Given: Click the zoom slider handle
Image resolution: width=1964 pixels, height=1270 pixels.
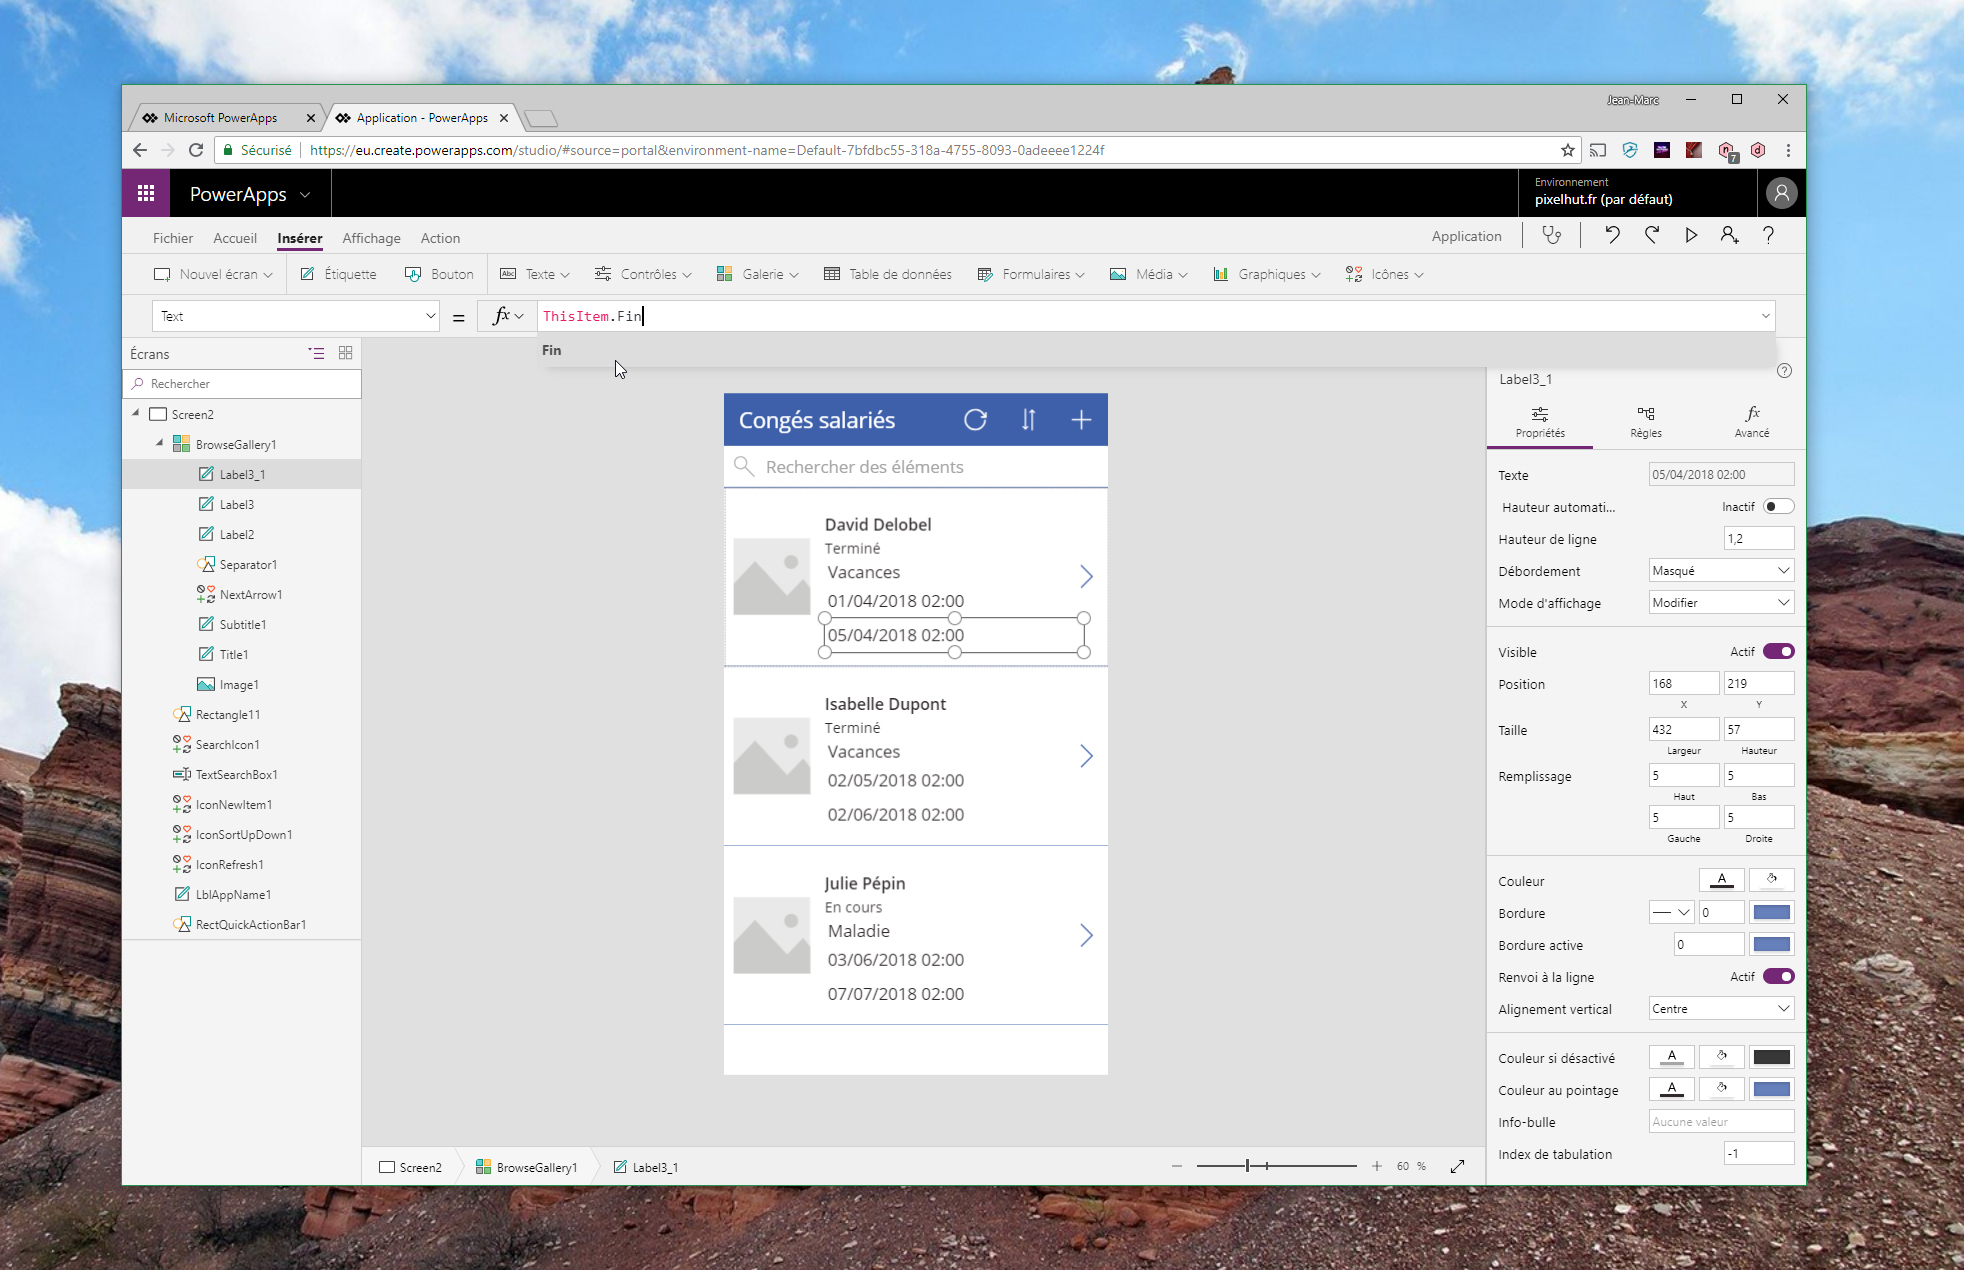Looking at the screenshot, I should click(x=1247, y=1166).
